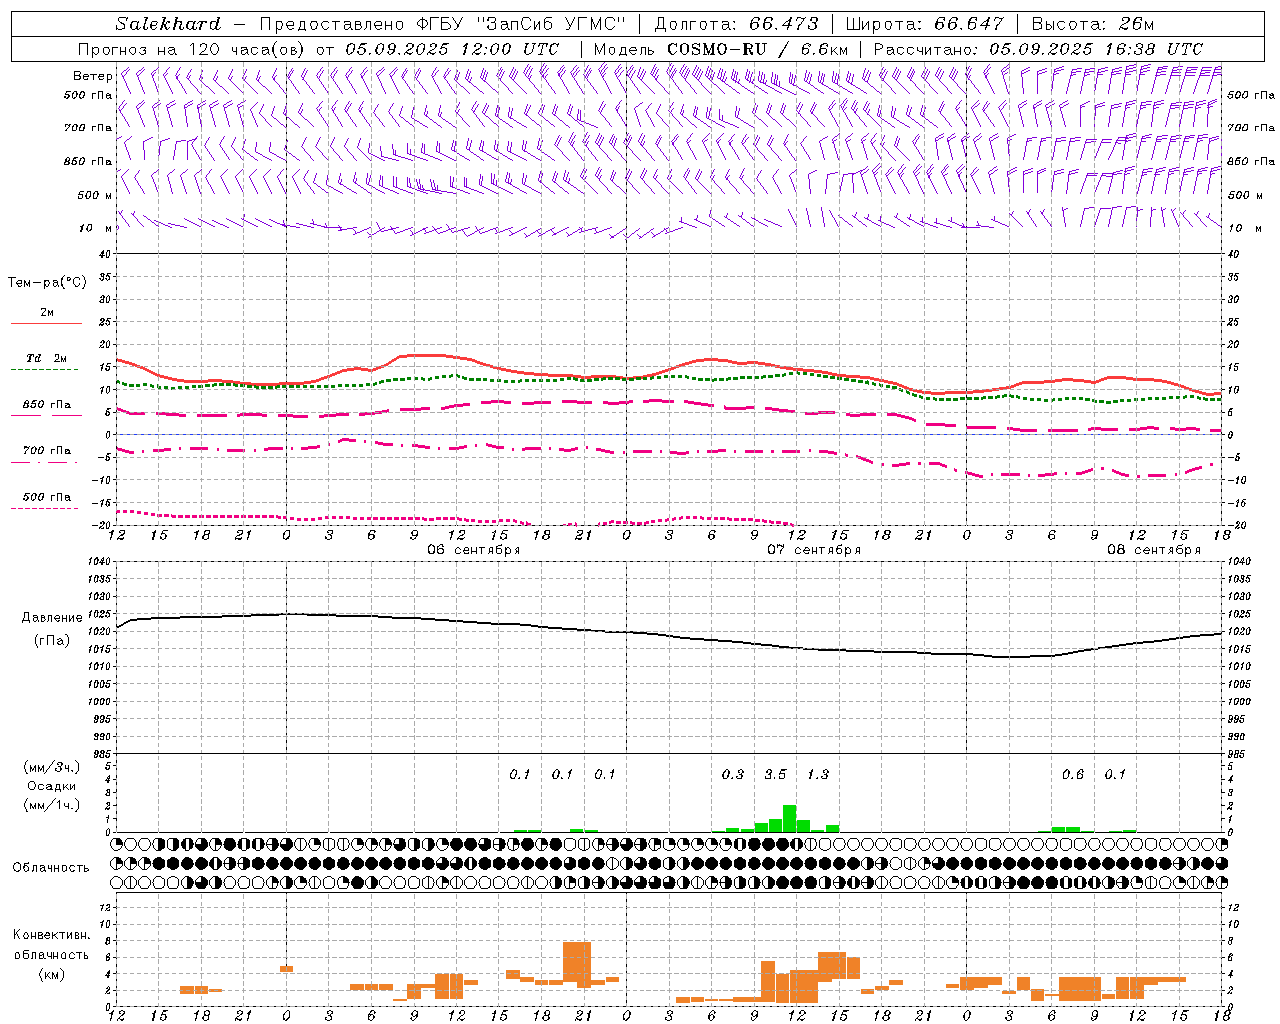Screen dimensions: 1280x1024
Task: Click the solid line sample under the '2м' legend entry
Action: coord(46,323)
